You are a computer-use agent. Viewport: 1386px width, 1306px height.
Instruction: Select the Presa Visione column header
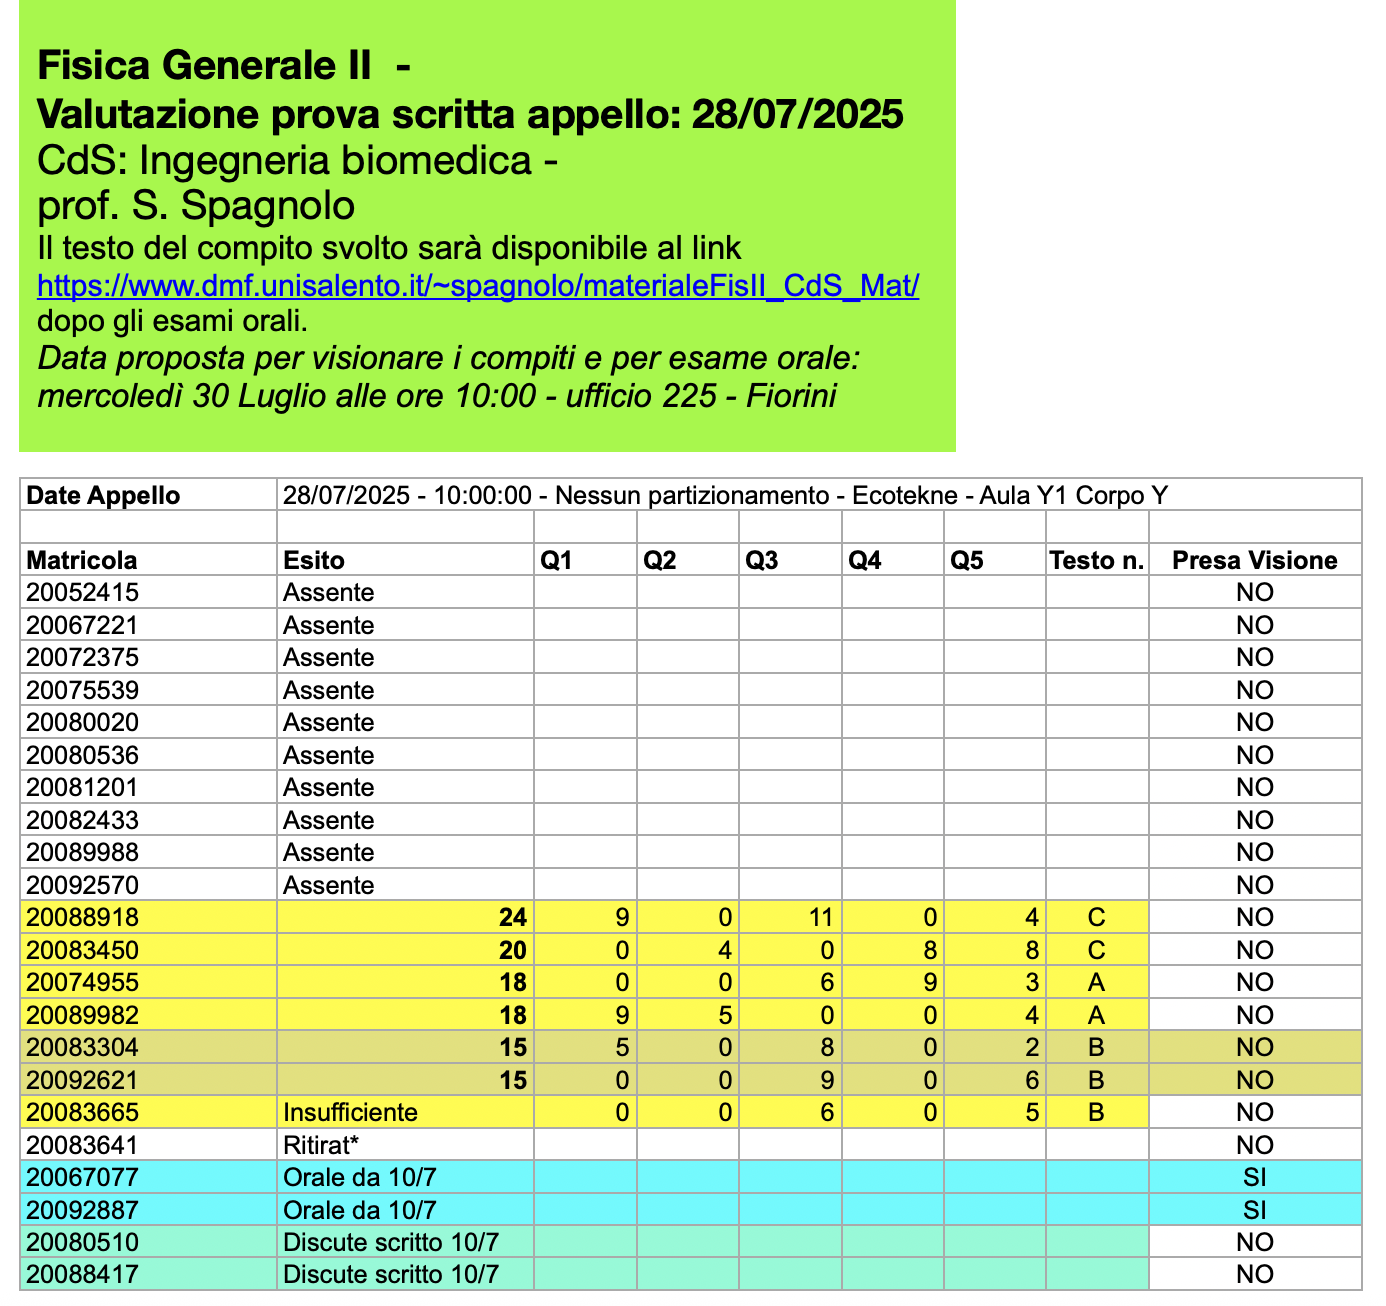(1254, 560)
